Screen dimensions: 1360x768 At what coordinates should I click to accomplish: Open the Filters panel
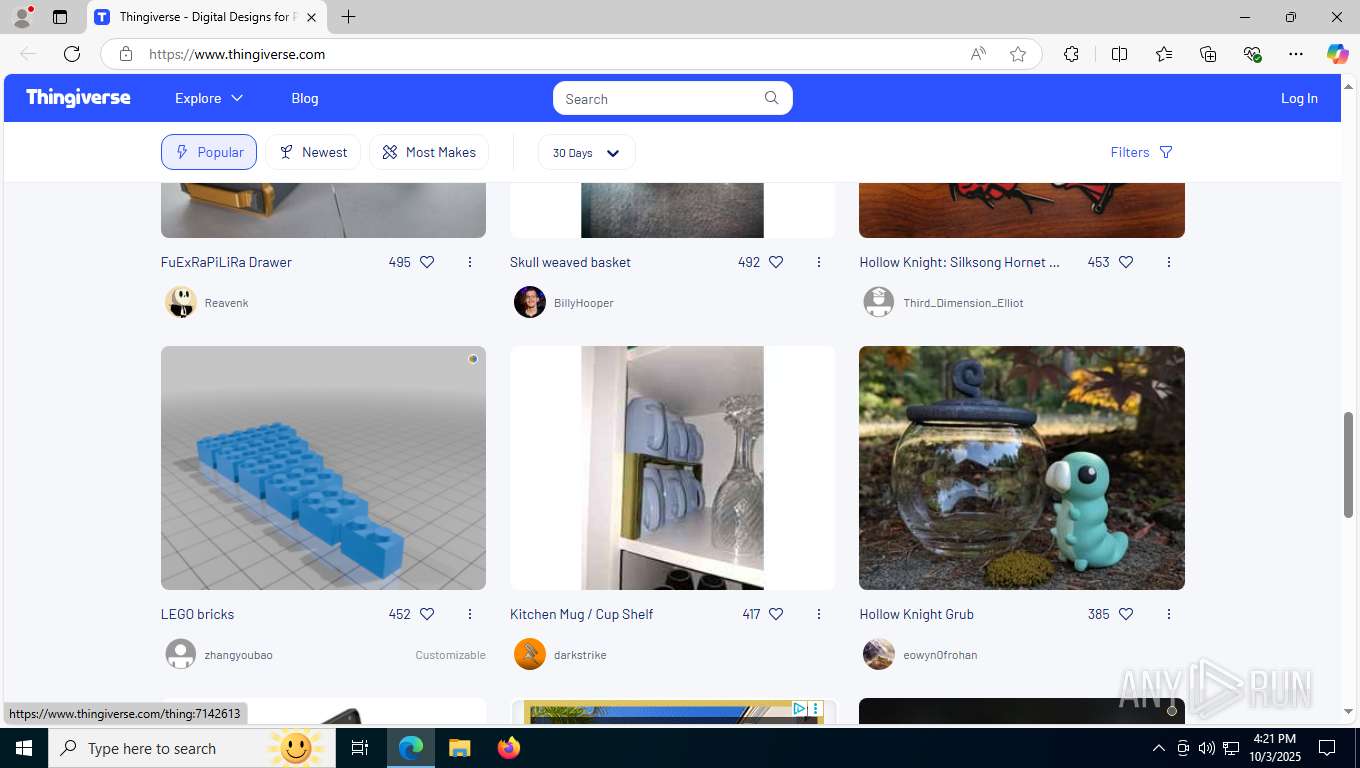pos(1141,152)
